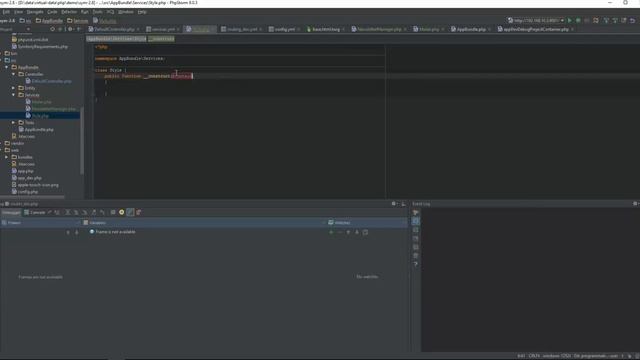Click the help question mark in Event Log
Screen dimensions: 640x360
(416, 264)
